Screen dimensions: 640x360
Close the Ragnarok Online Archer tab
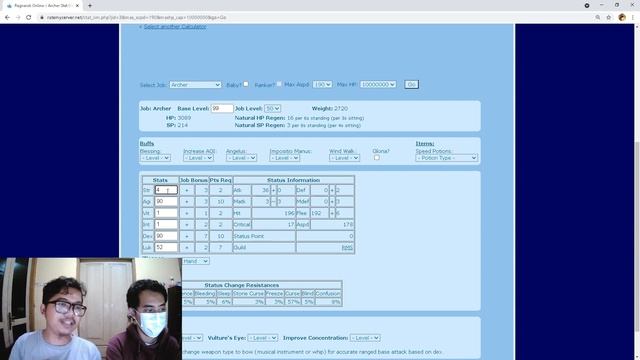coord(77,6)
